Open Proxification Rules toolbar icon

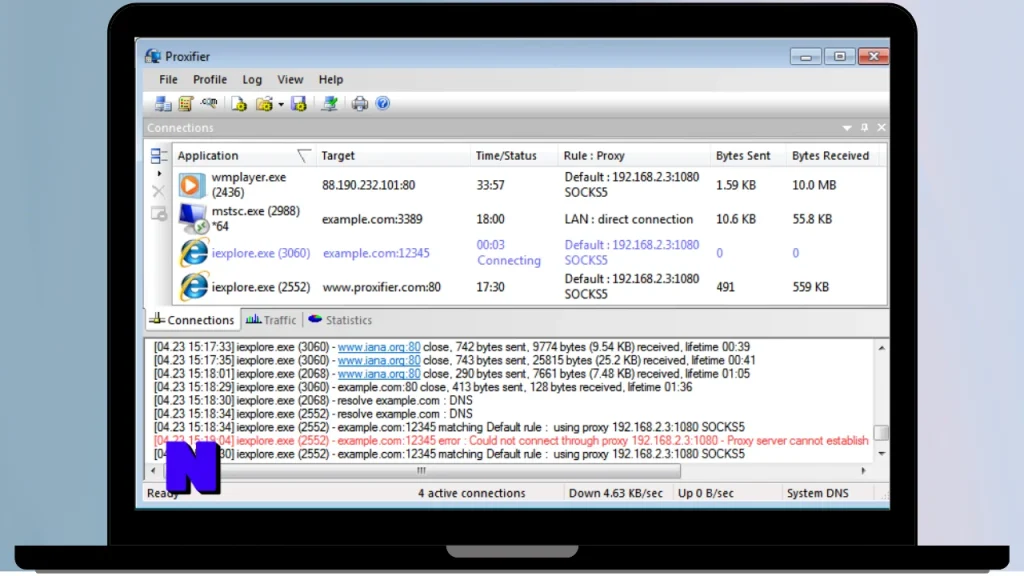[x=186, y=104]
